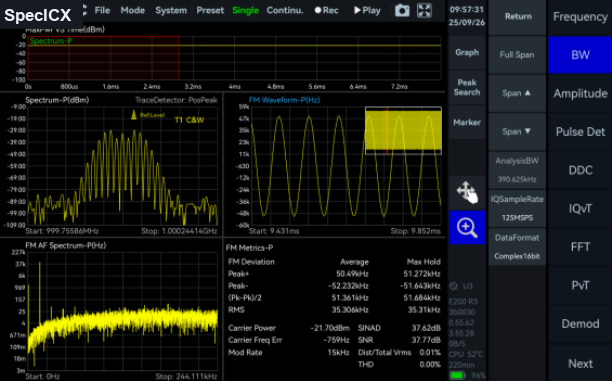This screenshot has width=612, height=381.
Task: Select the BW menu tab
Action: coord(580,55)
